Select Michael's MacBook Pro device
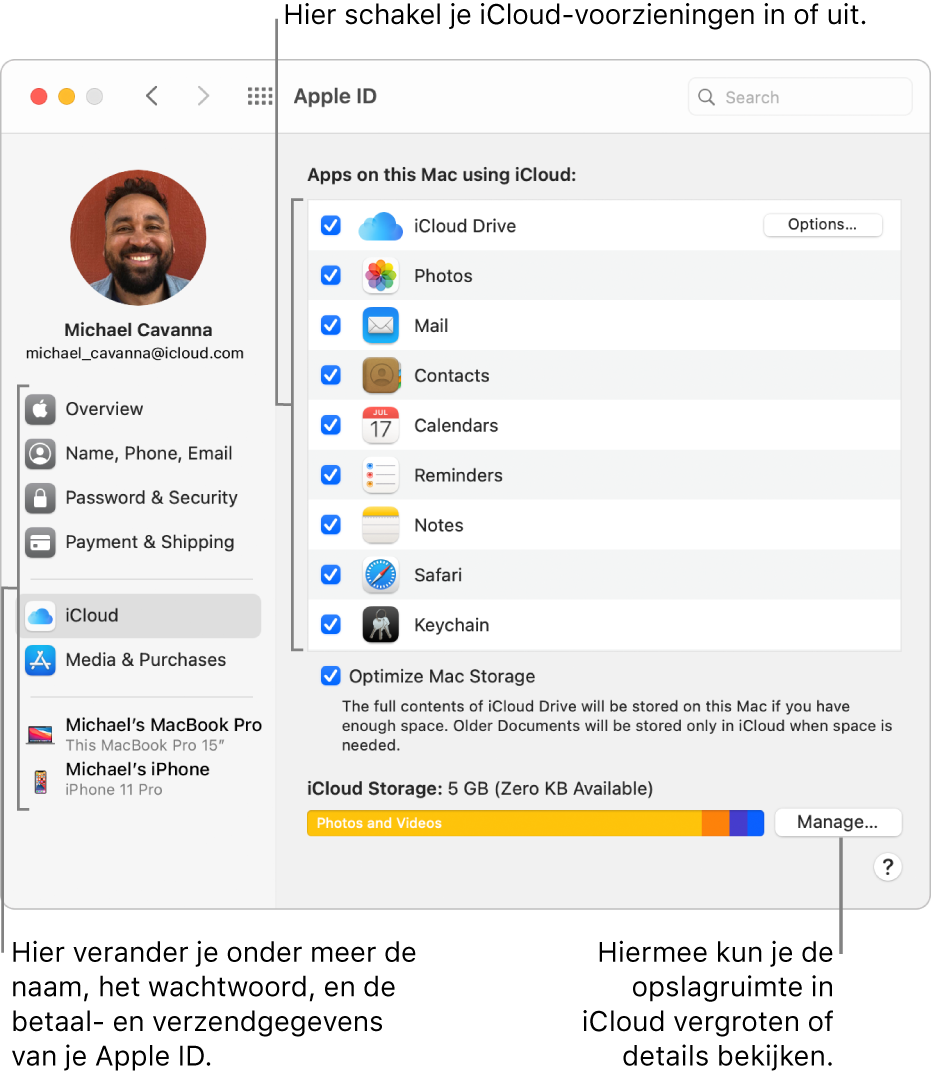The width and height of the screenshot is (931, 1085). pyautogui.click(x=144, y=734)
